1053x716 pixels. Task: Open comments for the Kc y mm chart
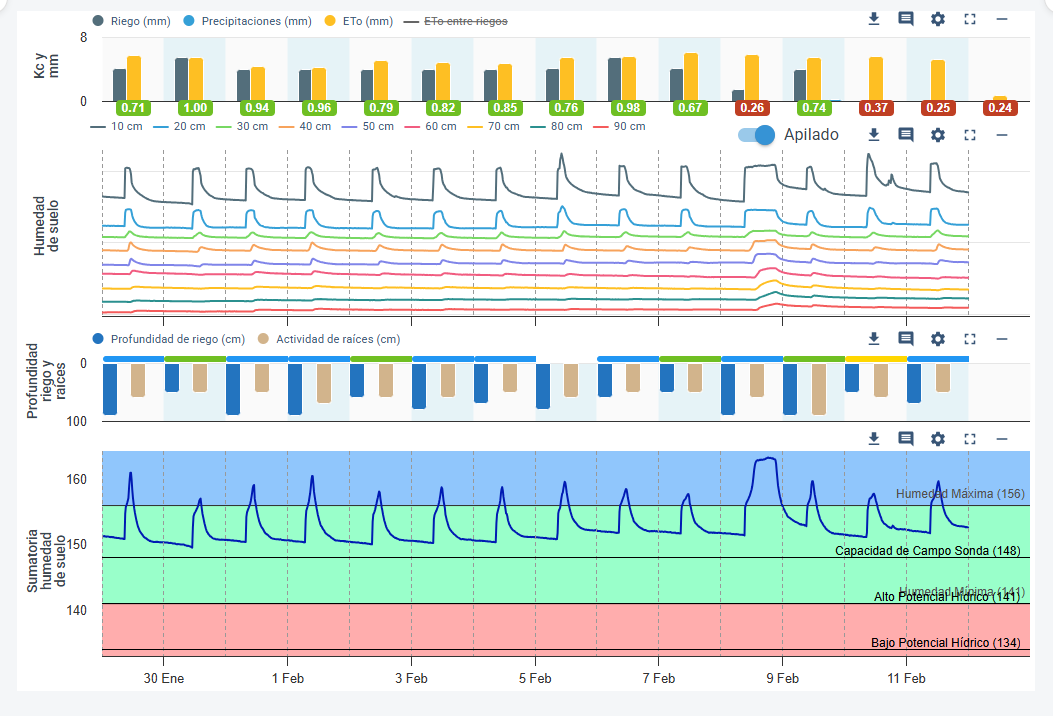click(x=906, y=19)
